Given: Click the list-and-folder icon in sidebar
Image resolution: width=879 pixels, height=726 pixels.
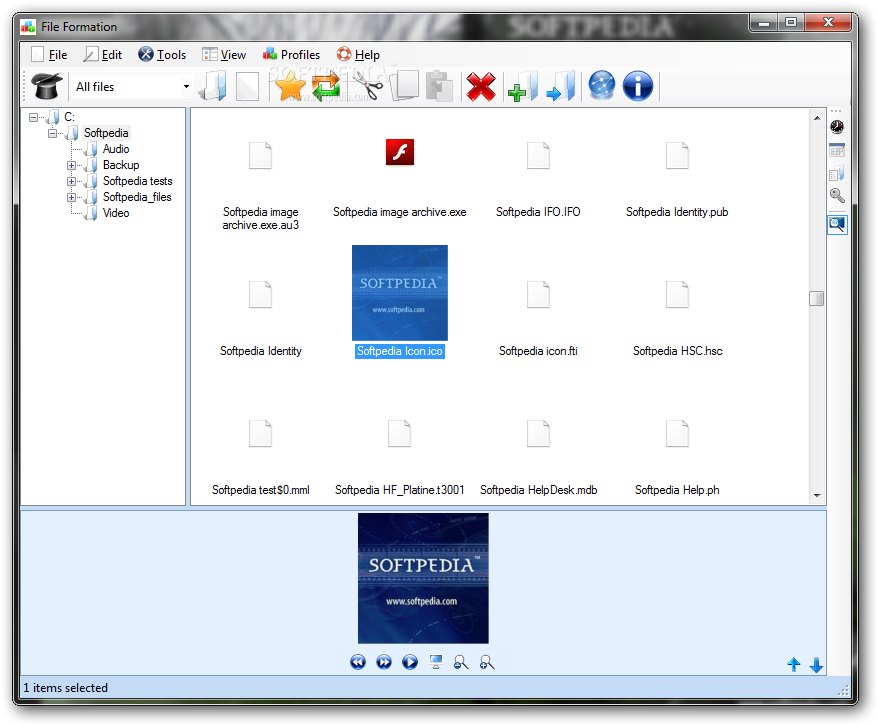Looking at the screenshot, I should [837, 173].
